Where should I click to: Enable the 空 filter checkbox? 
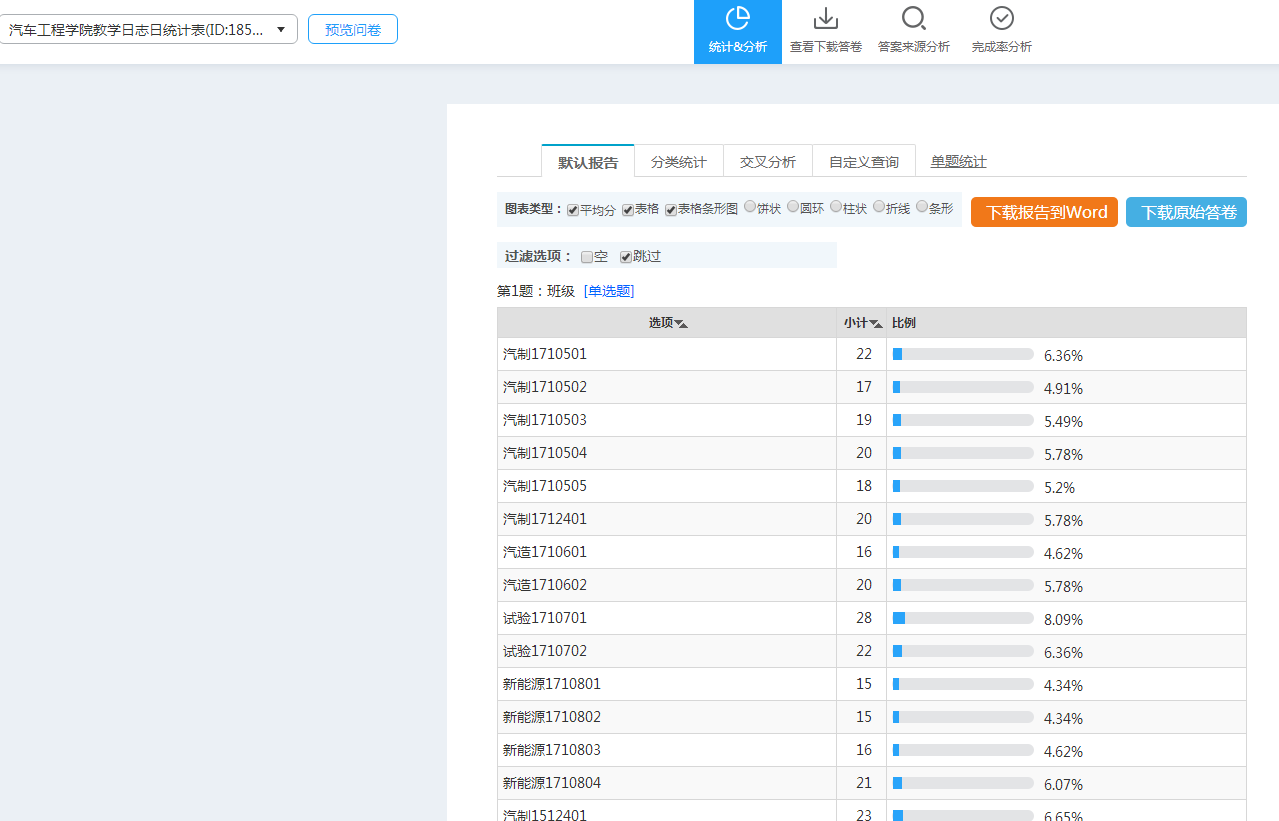pyautogui.click(x=587, y=257)
